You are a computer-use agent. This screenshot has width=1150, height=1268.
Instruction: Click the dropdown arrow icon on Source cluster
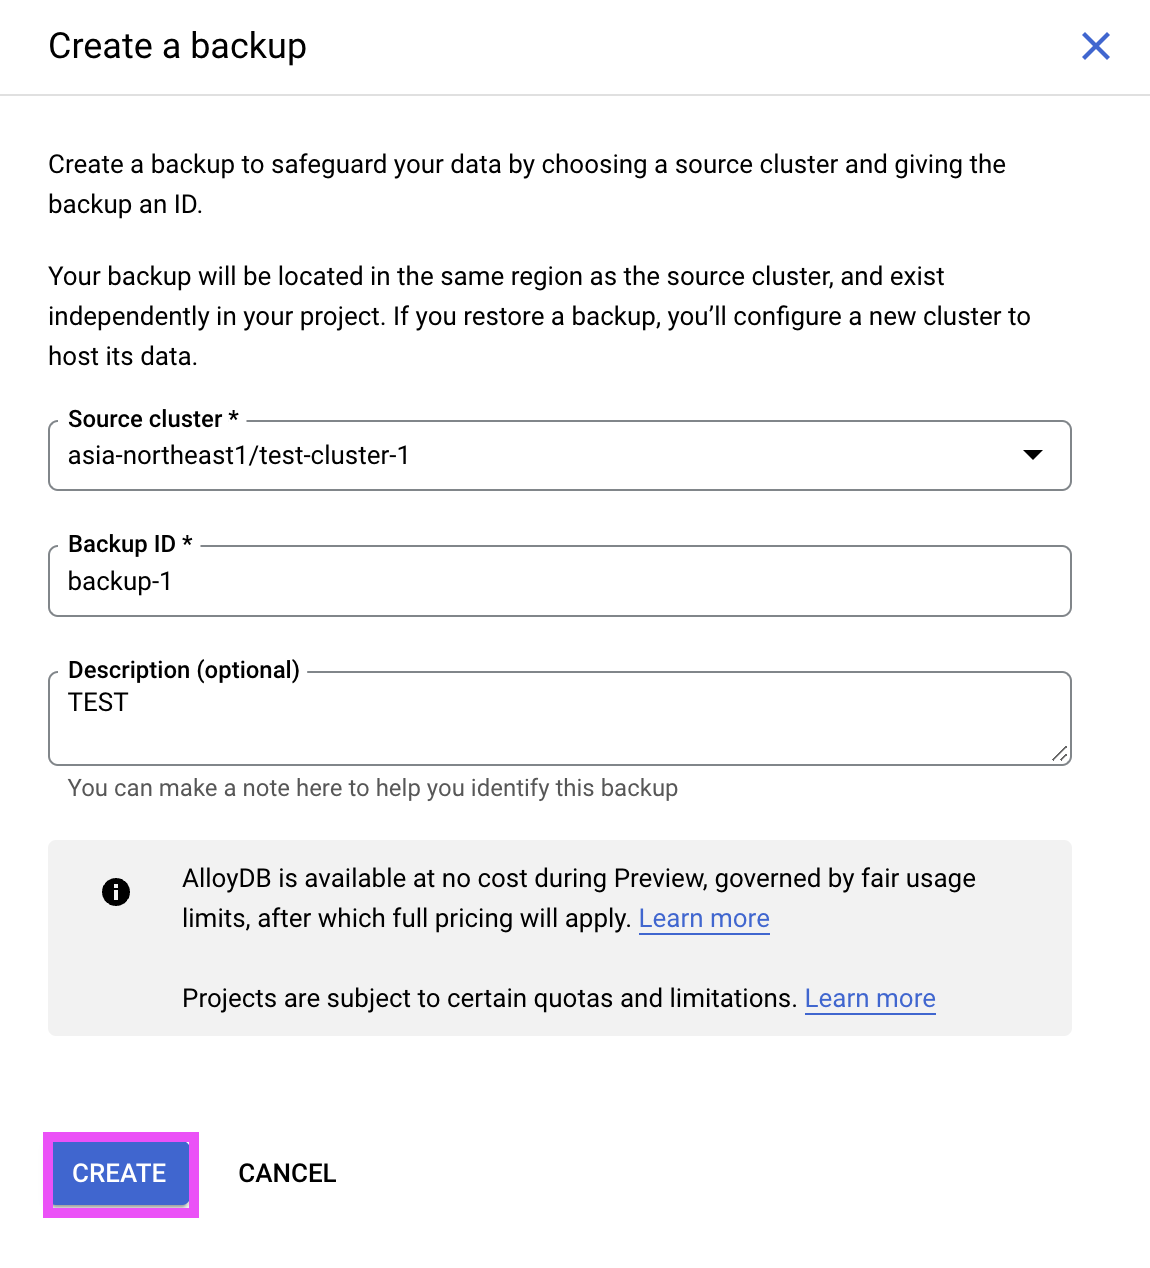1033,456
